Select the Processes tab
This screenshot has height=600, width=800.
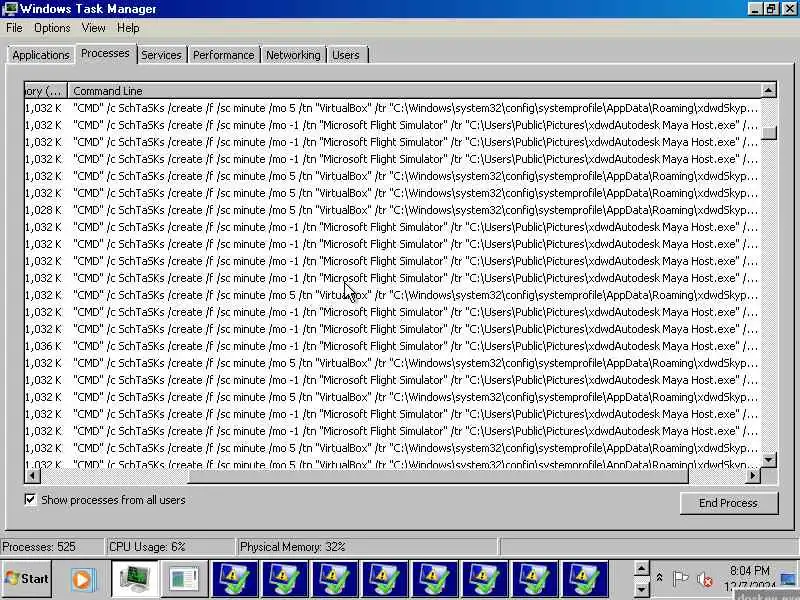[105, 53]
